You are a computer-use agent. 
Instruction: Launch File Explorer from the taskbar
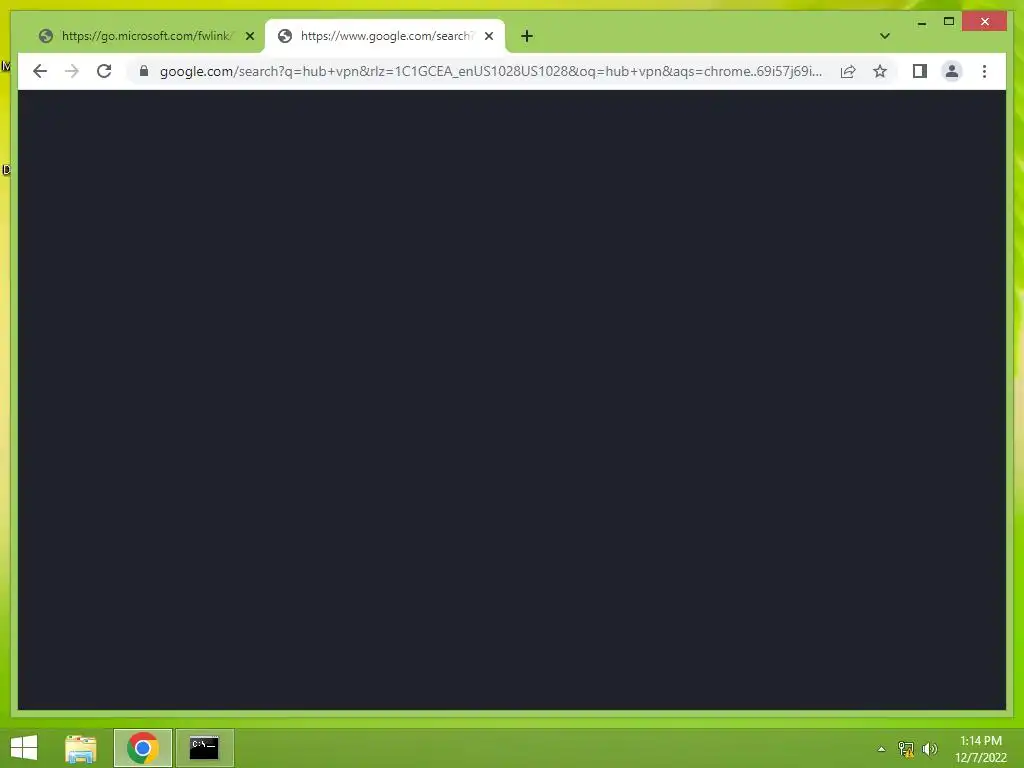coord(80,748)
